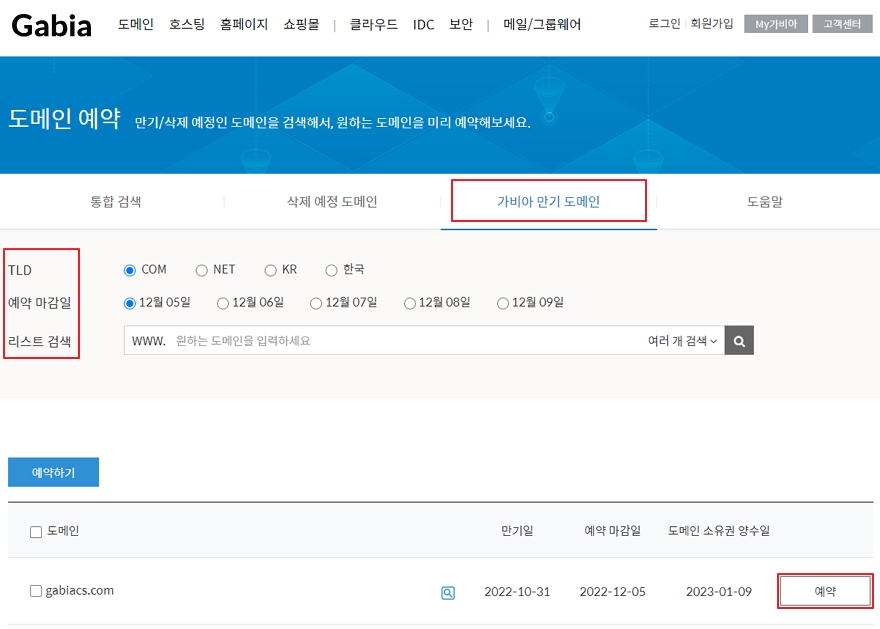Click expiry date 2022-10-31
Viewport: 880px width, 629px height.
tap(517, 592)
